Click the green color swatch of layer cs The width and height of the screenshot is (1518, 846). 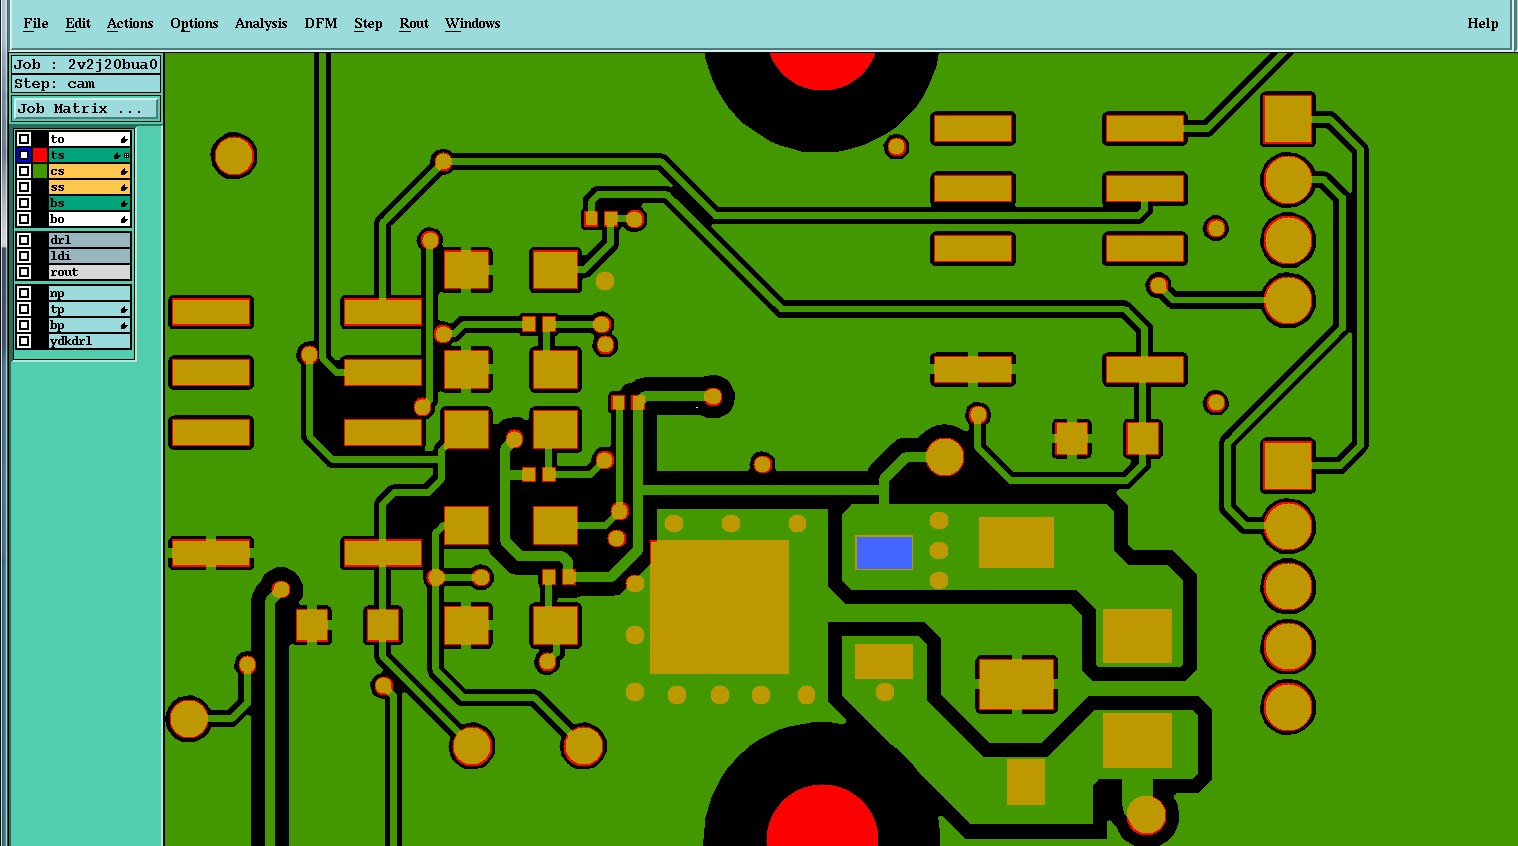point(40,171)
